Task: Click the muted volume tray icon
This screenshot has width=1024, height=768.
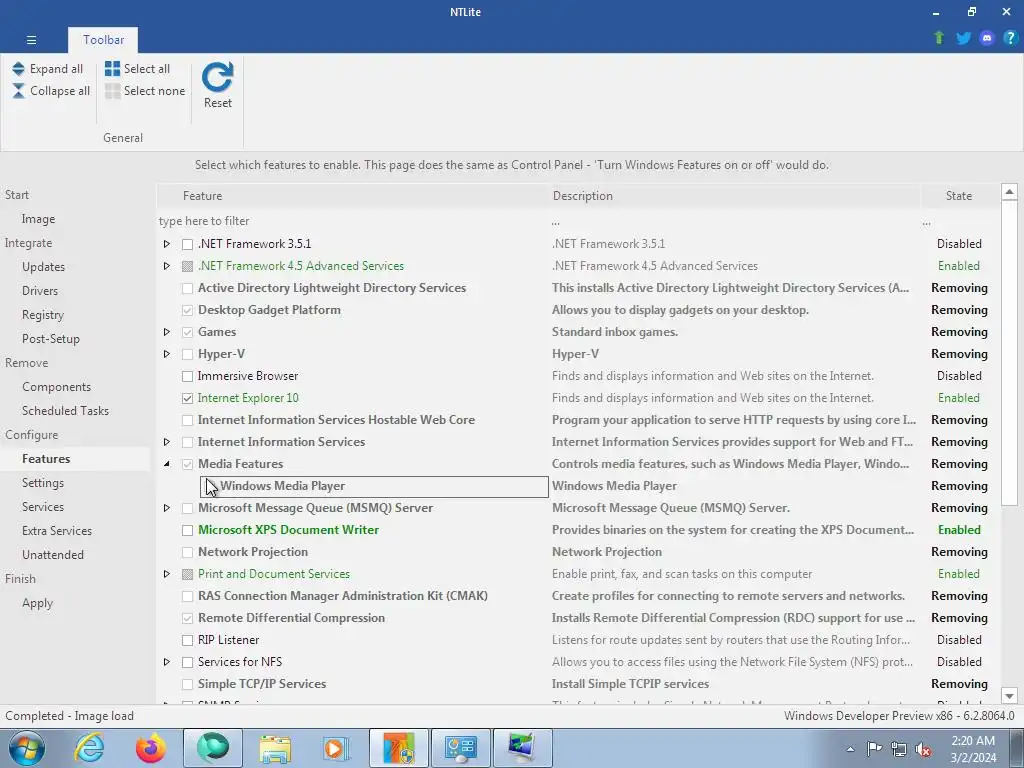Action: click(923, 750)
